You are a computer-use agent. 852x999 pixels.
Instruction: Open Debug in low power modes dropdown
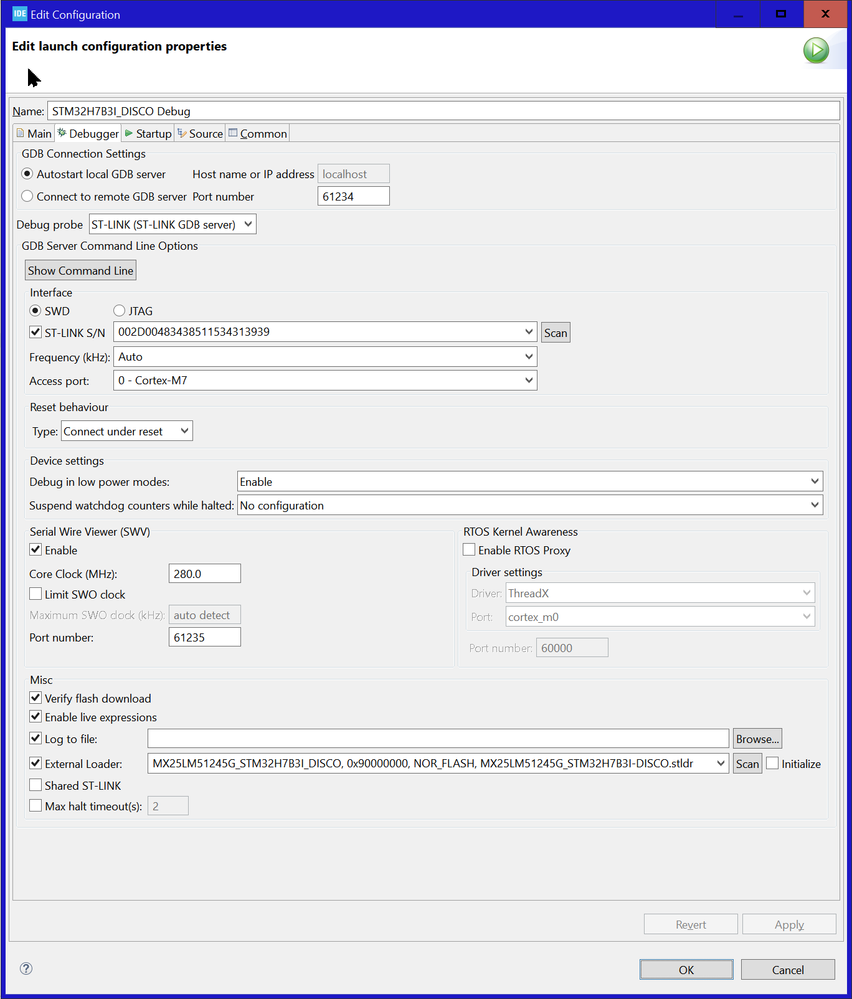(530, 482)
